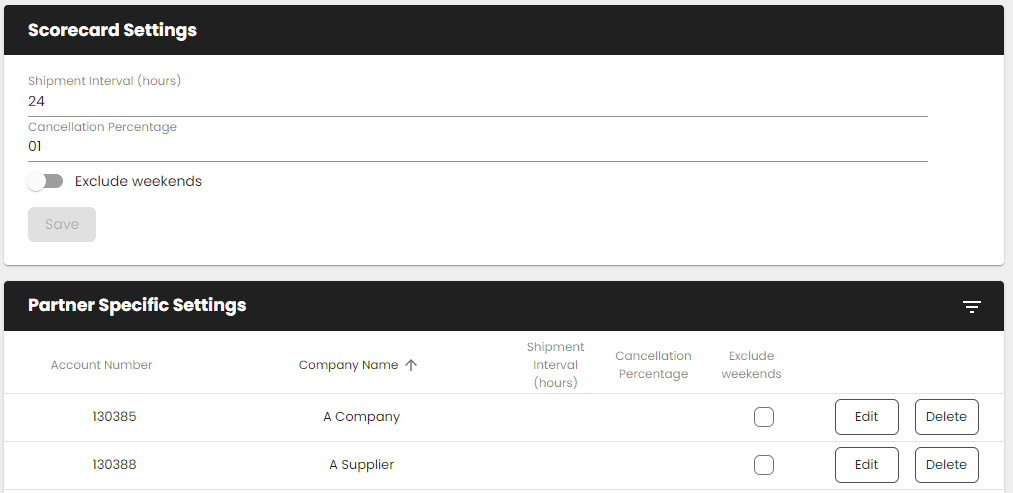Edit the A Company row
The height and width of the screenshot is (493, 1013).
(x=866, y=417)
